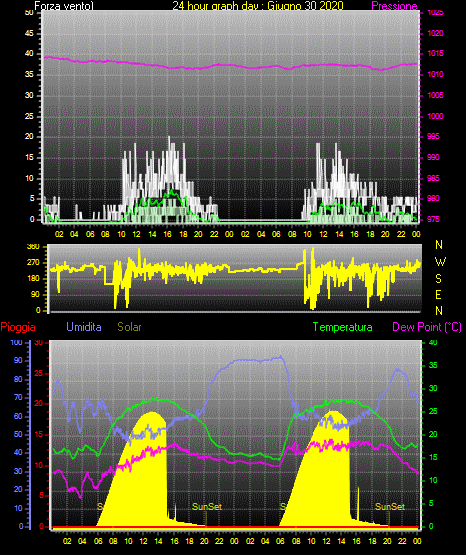
Task: Click pressure axis value 1020
Action: 436,33
